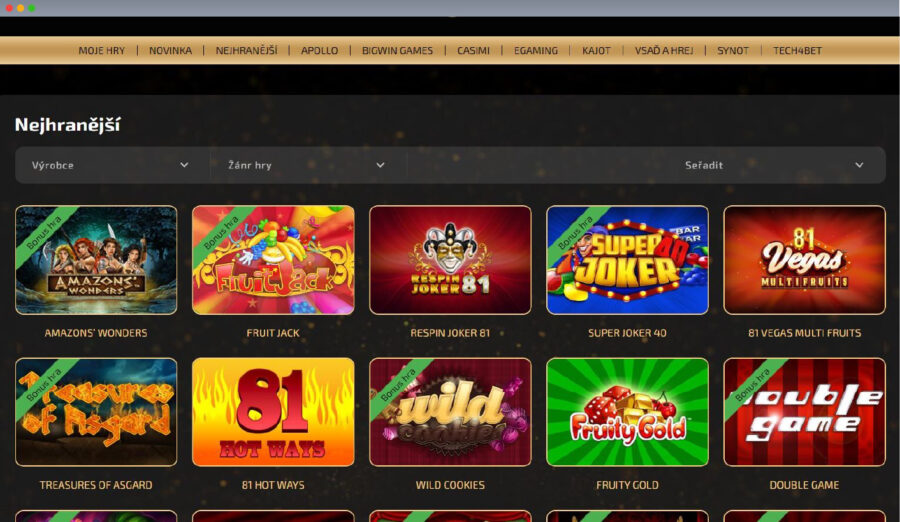Open 81 Vegas Multi Fruits thumbnail

(804, 260)
